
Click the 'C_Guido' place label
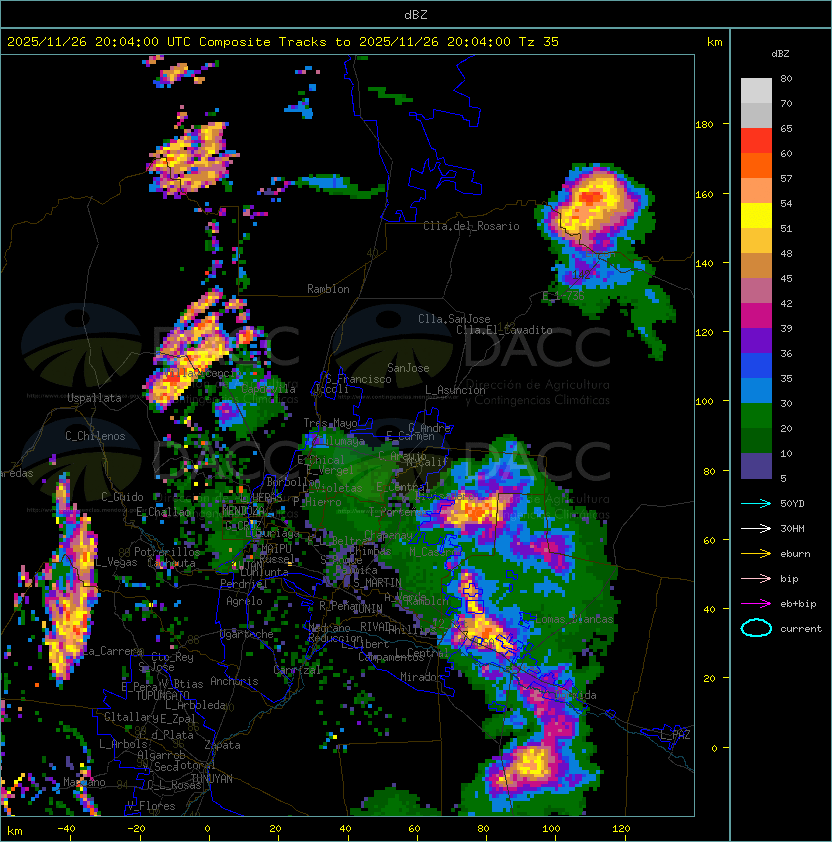(122, 497)
